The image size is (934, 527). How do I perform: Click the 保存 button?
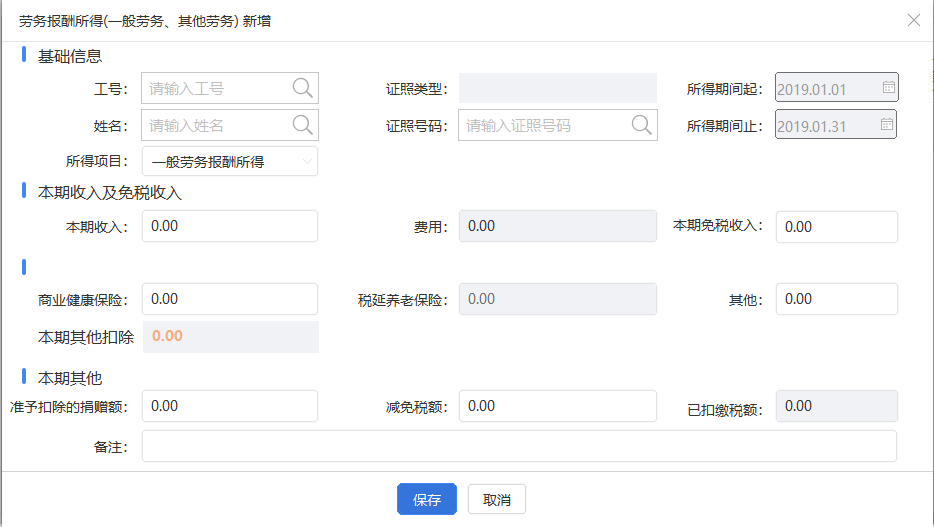coord(427,499)
